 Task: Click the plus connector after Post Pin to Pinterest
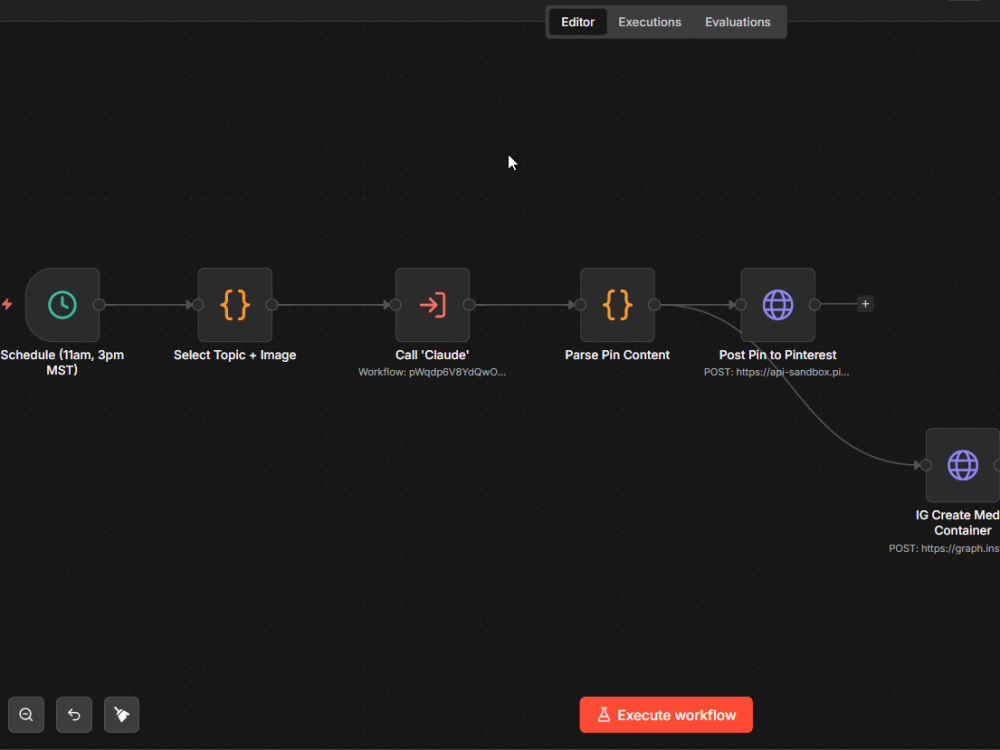click(x=865, y=304)
